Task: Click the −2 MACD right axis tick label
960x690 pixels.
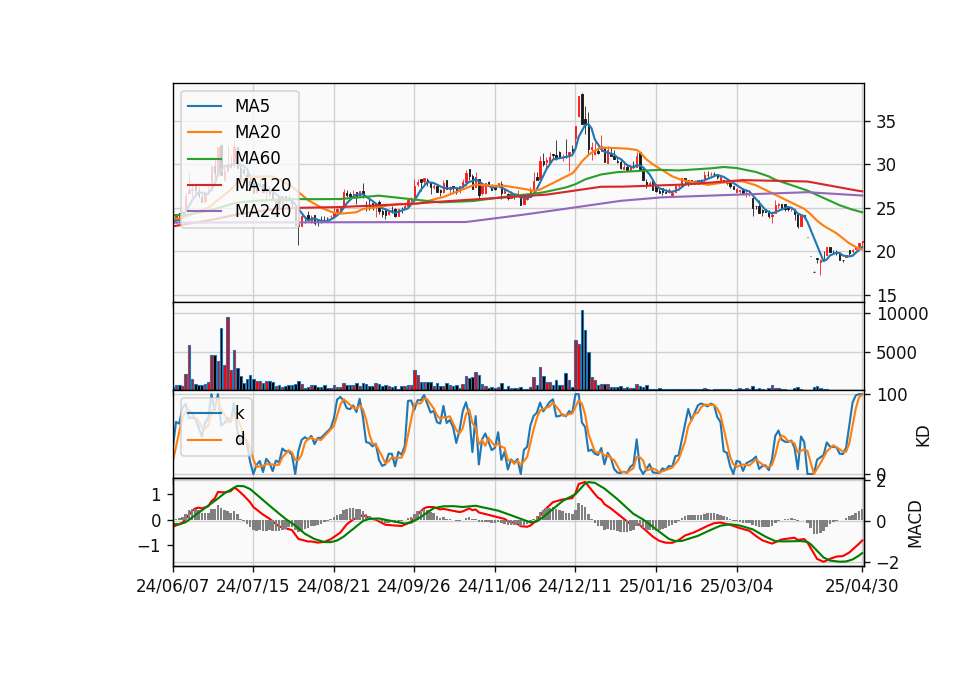Action: pyautogui.click(x=886, y=563)
